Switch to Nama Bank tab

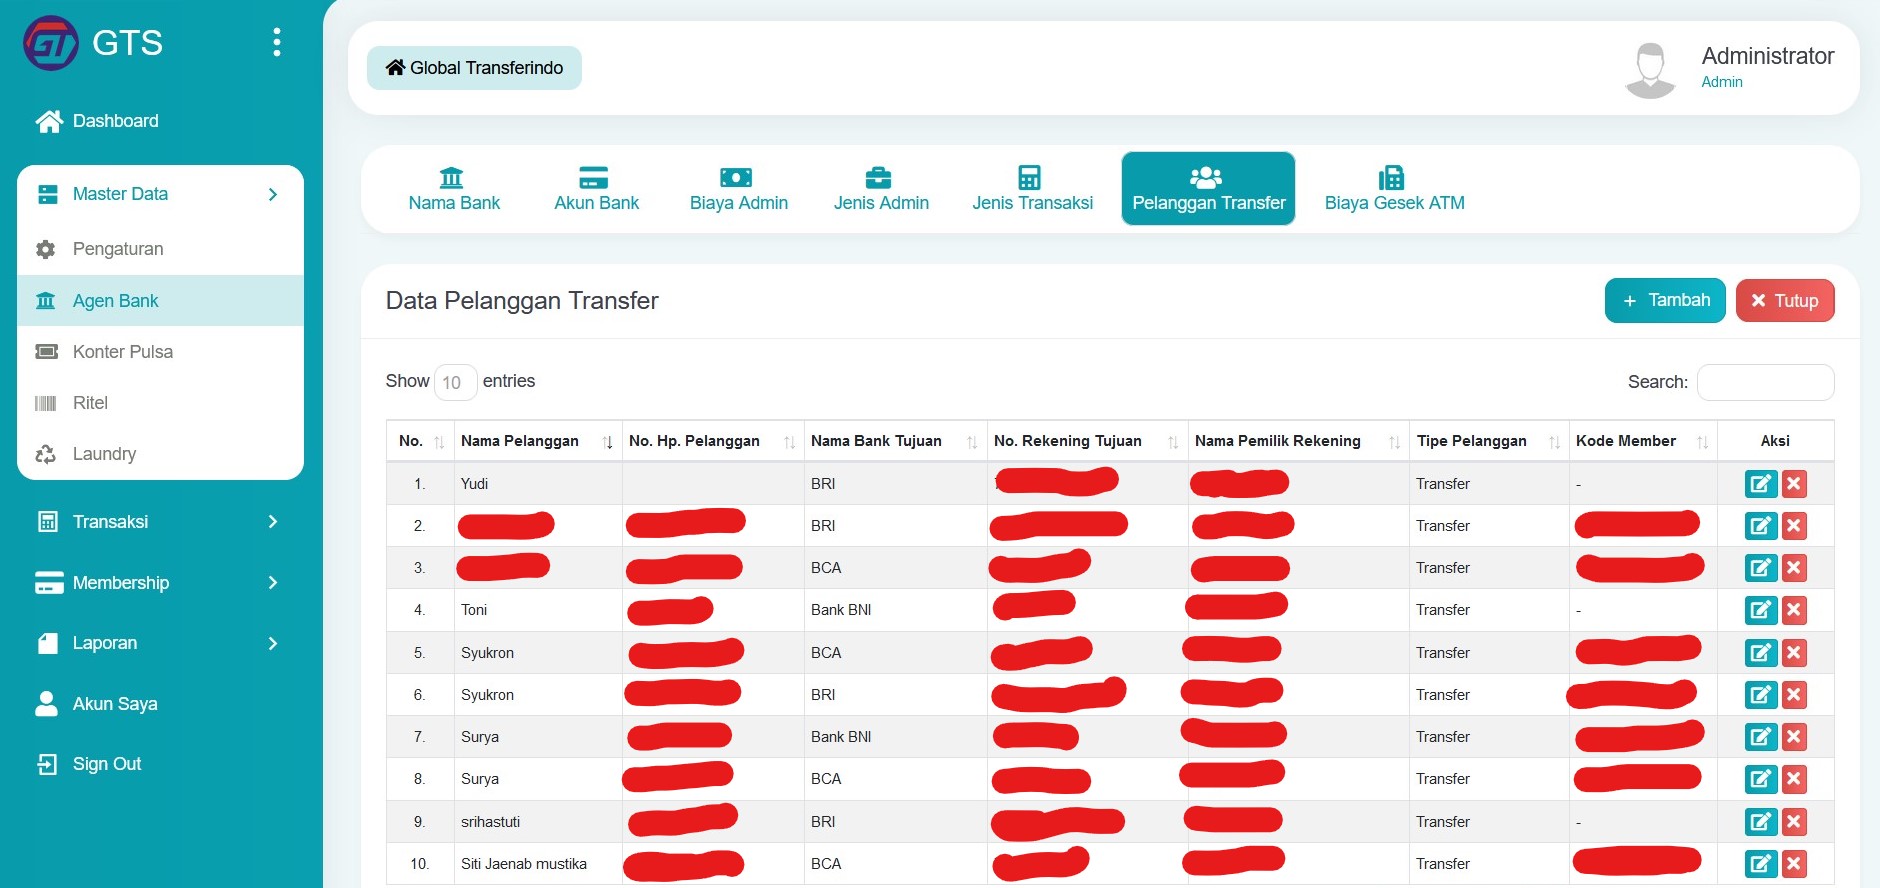[454, 189]
